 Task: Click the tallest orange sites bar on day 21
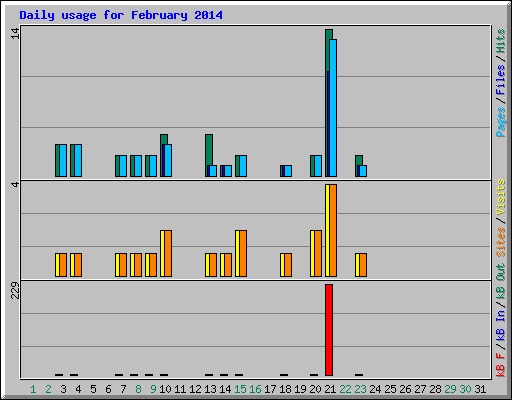[x=333, y=230]
